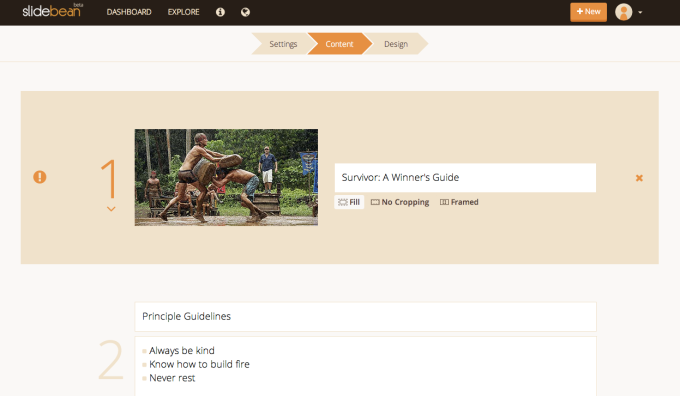Click the user avatar icon

pyautogui.click(x=624, y=12)
